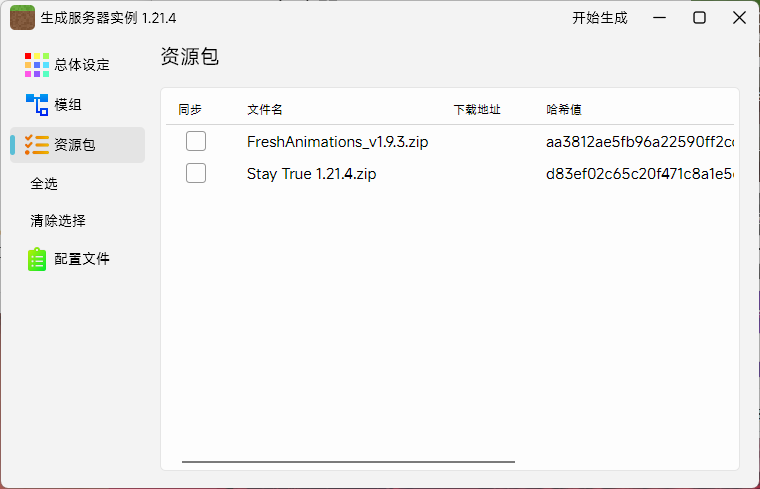Click the Minecraft grass block app icon
Viewport: 760px width, 489px height.
[22, 18]
